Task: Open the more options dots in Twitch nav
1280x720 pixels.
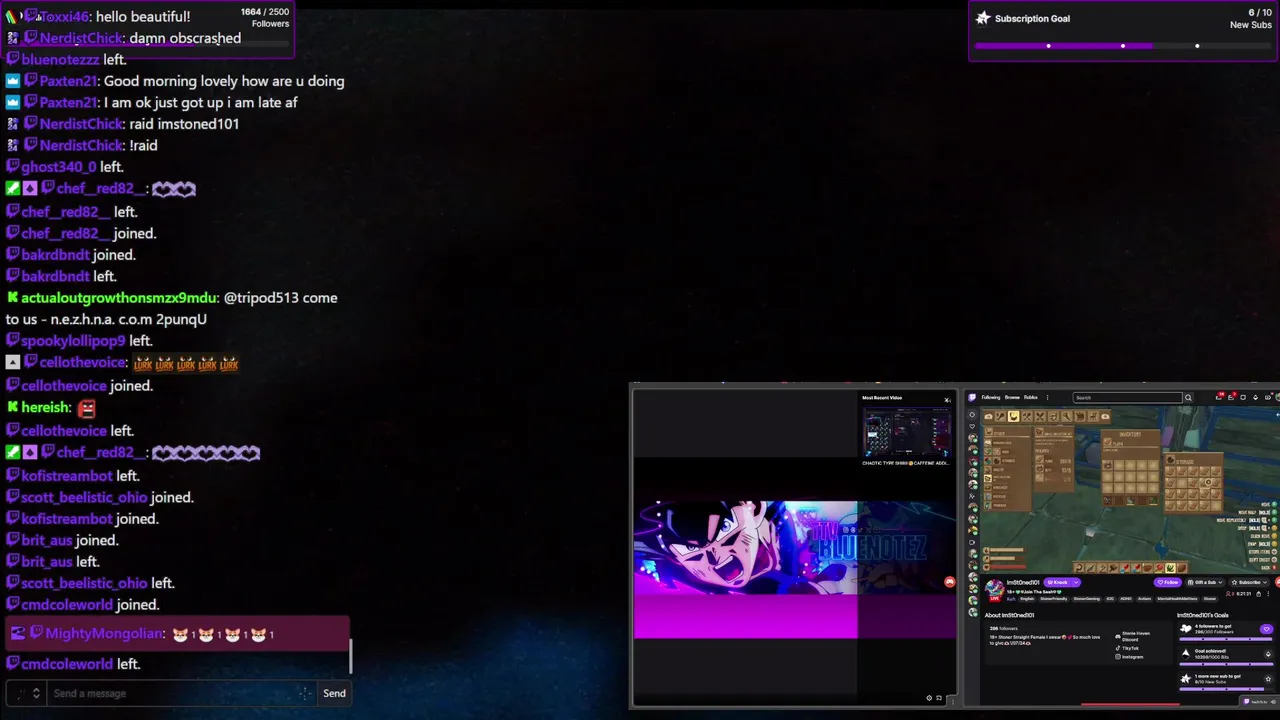Action: [1047, 397]
